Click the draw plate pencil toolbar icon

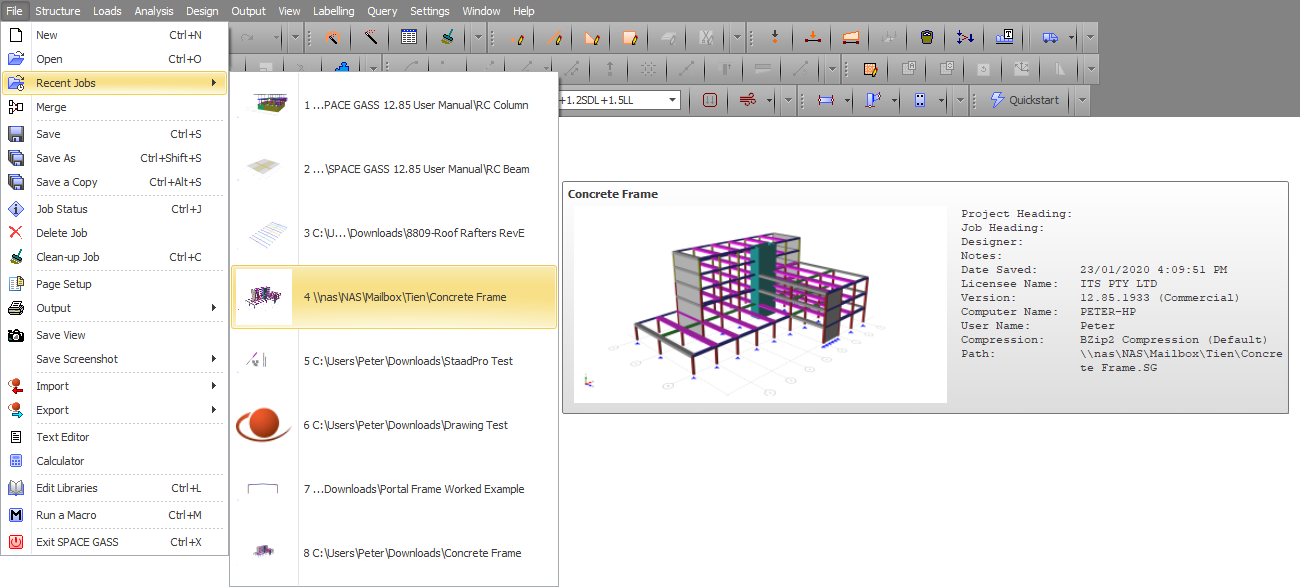pos(592,38)
